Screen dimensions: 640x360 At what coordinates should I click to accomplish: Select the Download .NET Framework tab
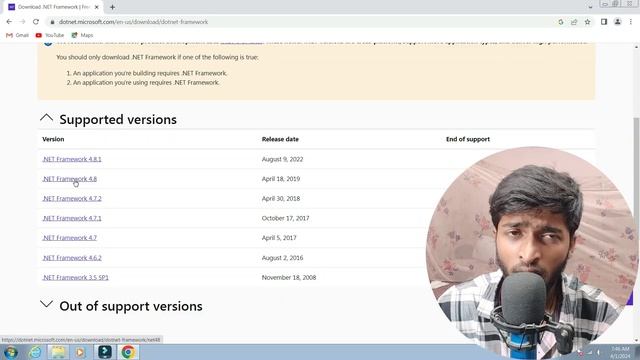coord(53,7)
